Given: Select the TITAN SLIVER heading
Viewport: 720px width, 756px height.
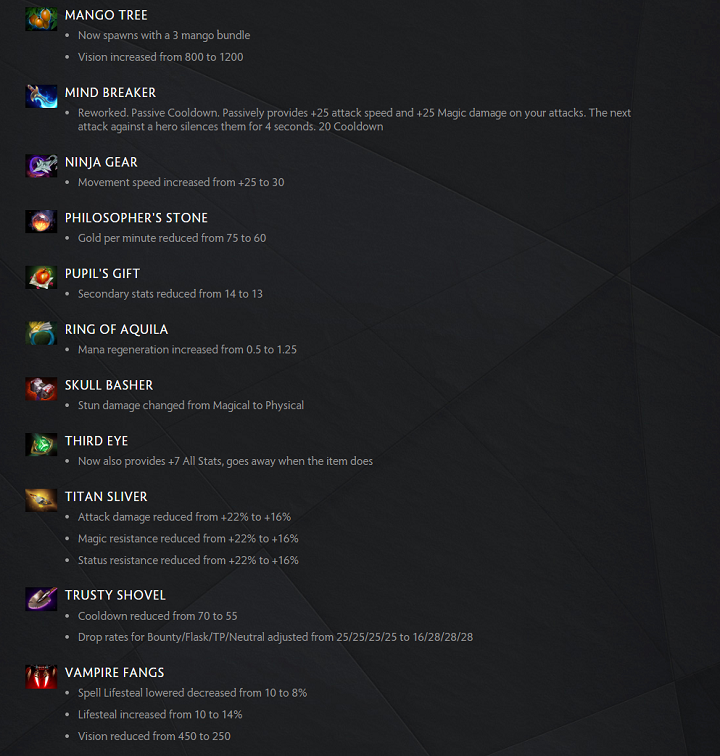Looking at the screenshot, I should click(106, 497).
